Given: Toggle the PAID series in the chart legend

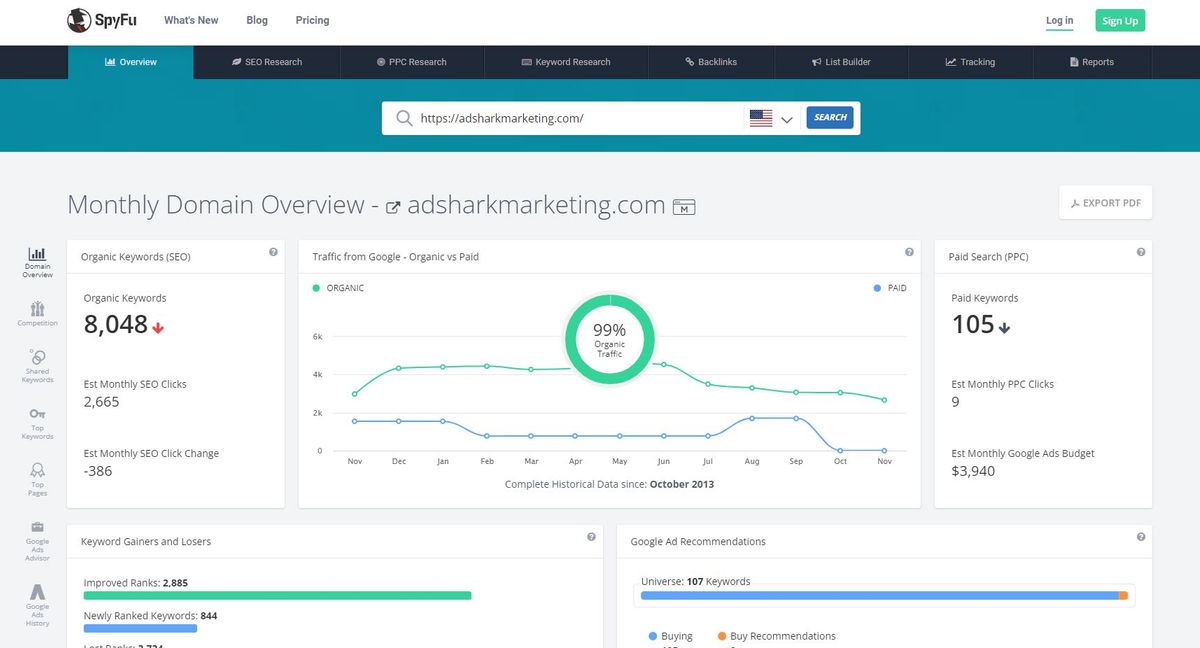Looking at the screenshot, I should click(890, 288).
